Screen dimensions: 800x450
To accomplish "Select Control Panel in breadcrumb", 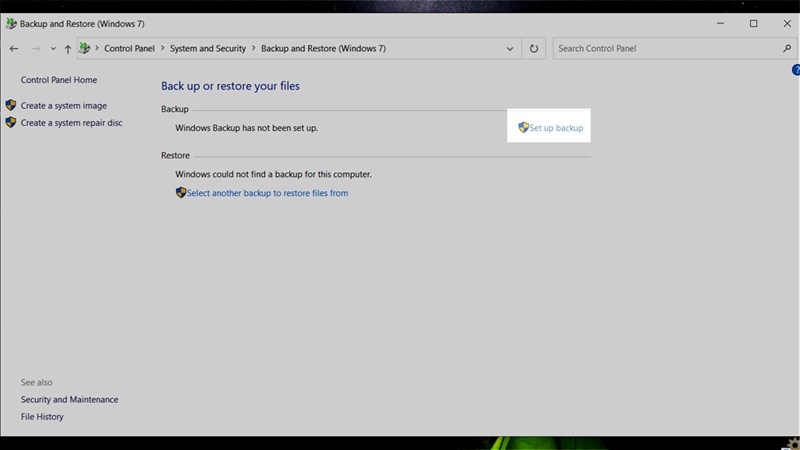I will tap(129, 48).
